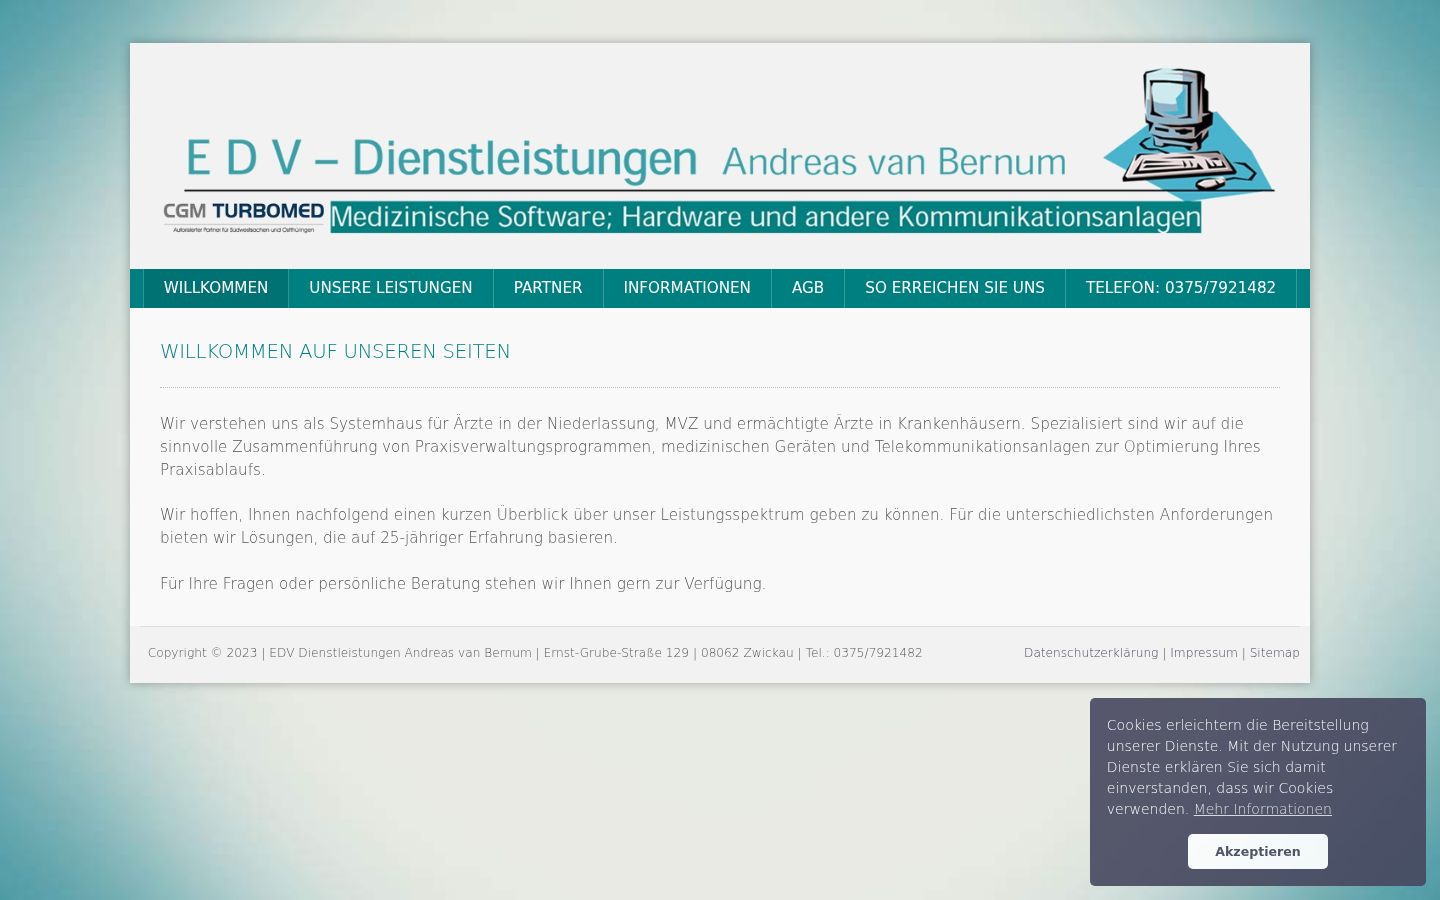Open the Datenschutzerklärung footer link

click(x=1091, y=653)
